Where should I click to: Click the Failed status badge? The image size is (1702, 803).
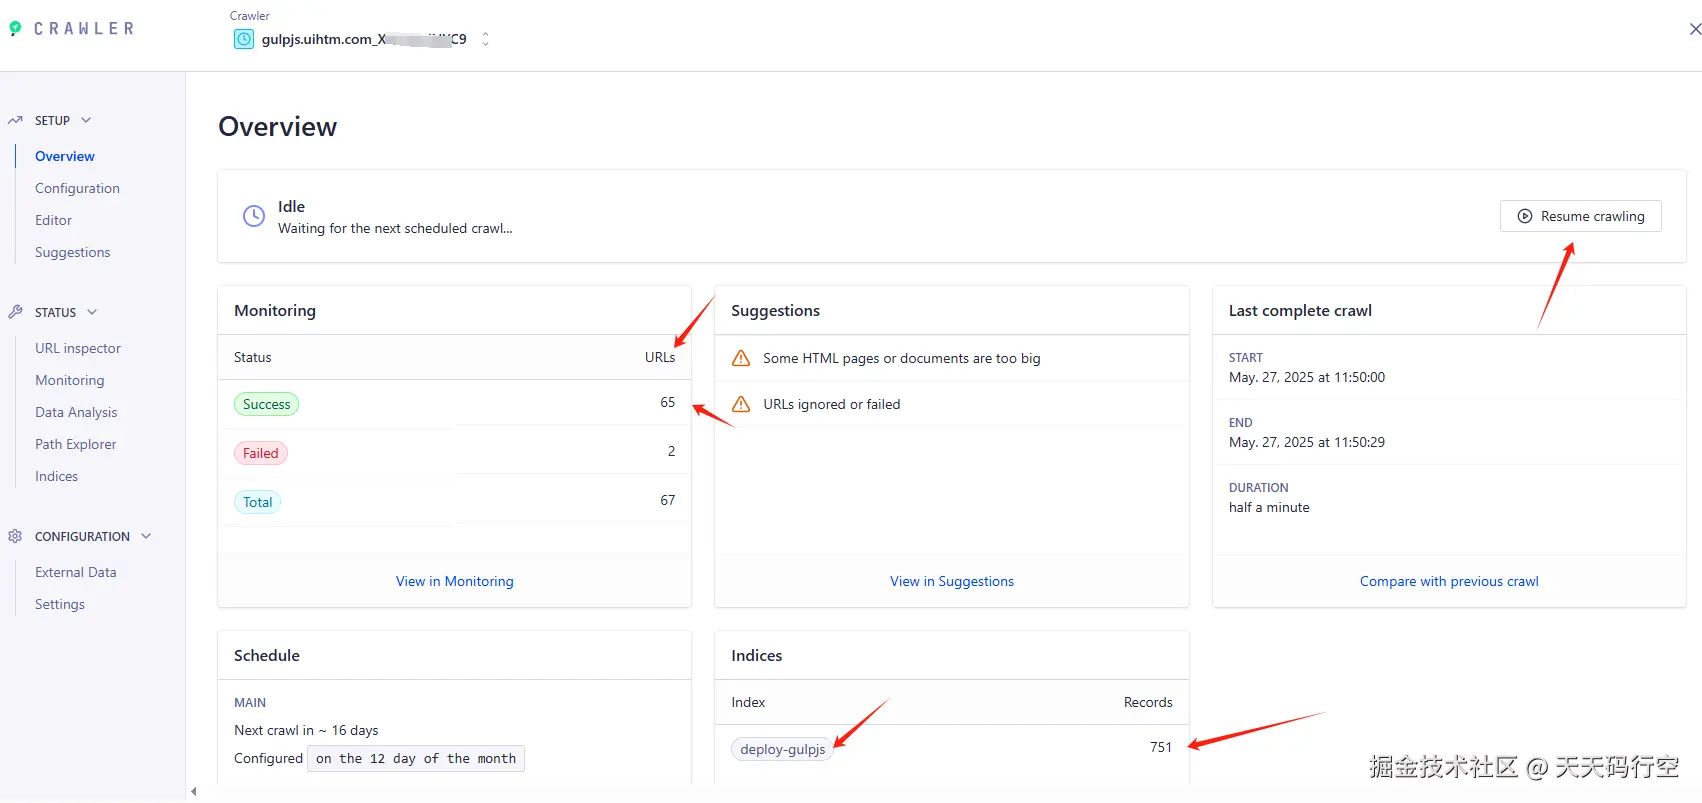tap(261, 453)
